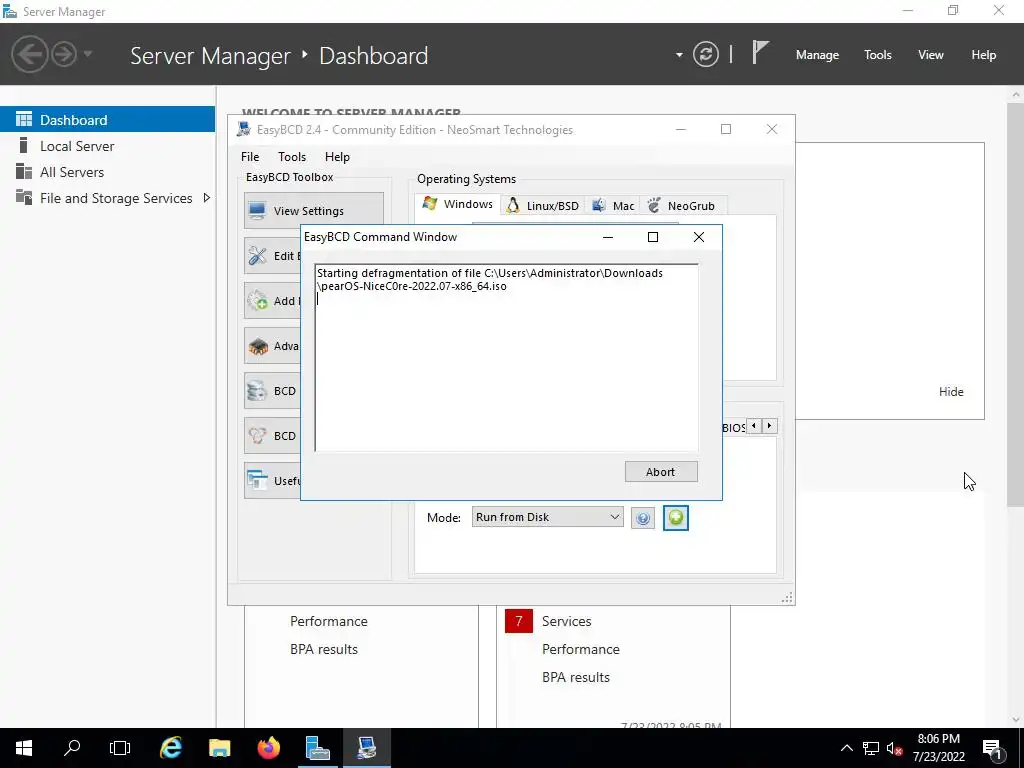Open the File menu in EasyBCD
The height and width of the screenshot is (768, 1024).
coord(249,157)
